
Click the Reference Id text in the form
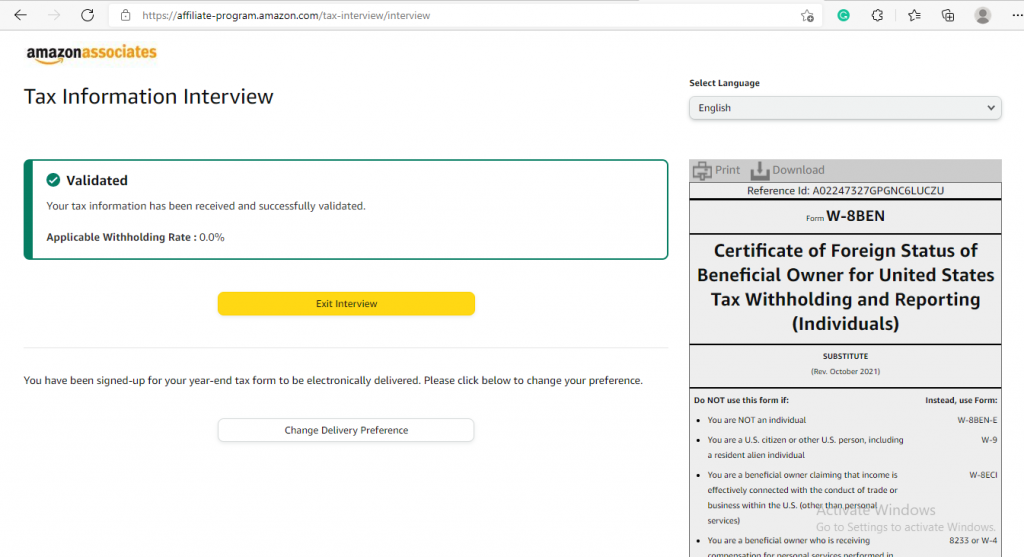(845, 191)
